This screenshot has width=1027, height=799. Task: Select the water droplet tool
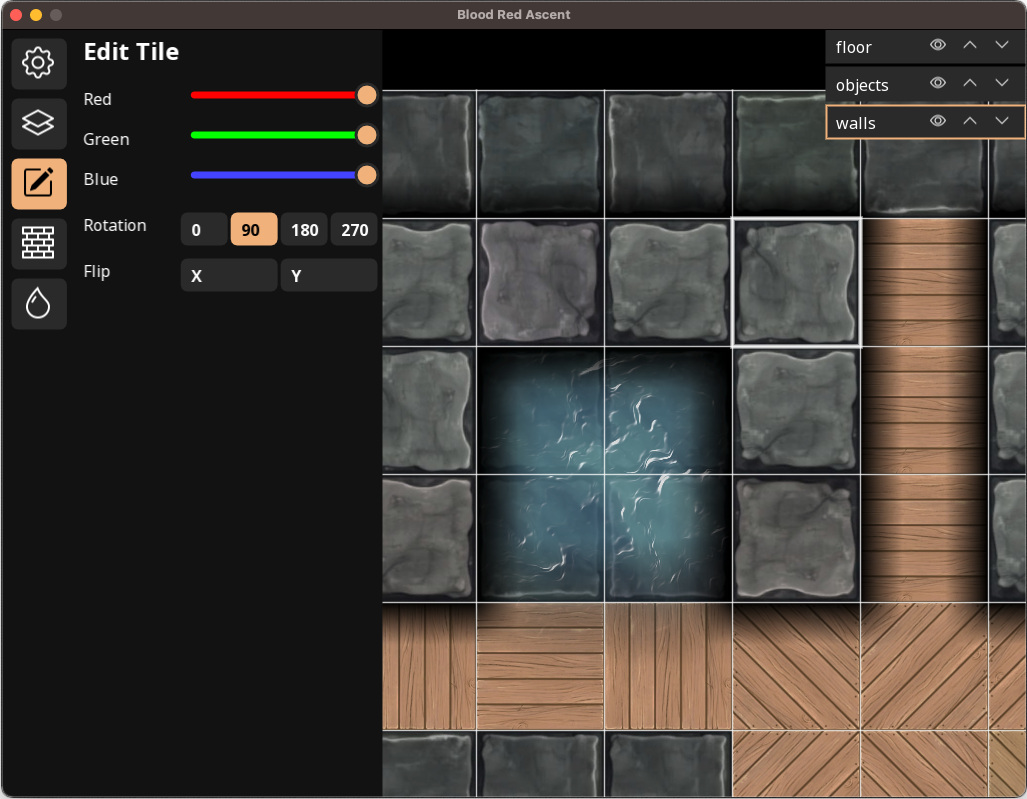click(39, 303)
